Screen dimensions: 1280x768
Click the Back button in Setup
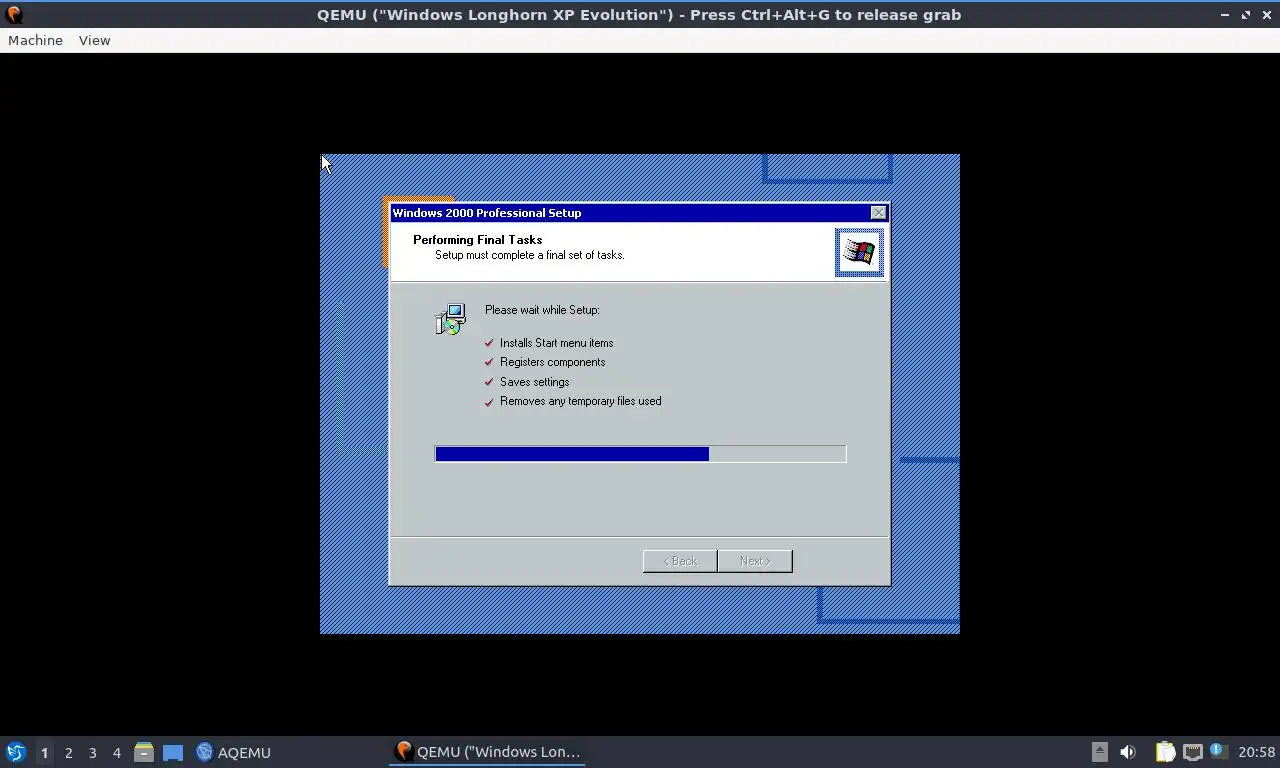[680, 561]
